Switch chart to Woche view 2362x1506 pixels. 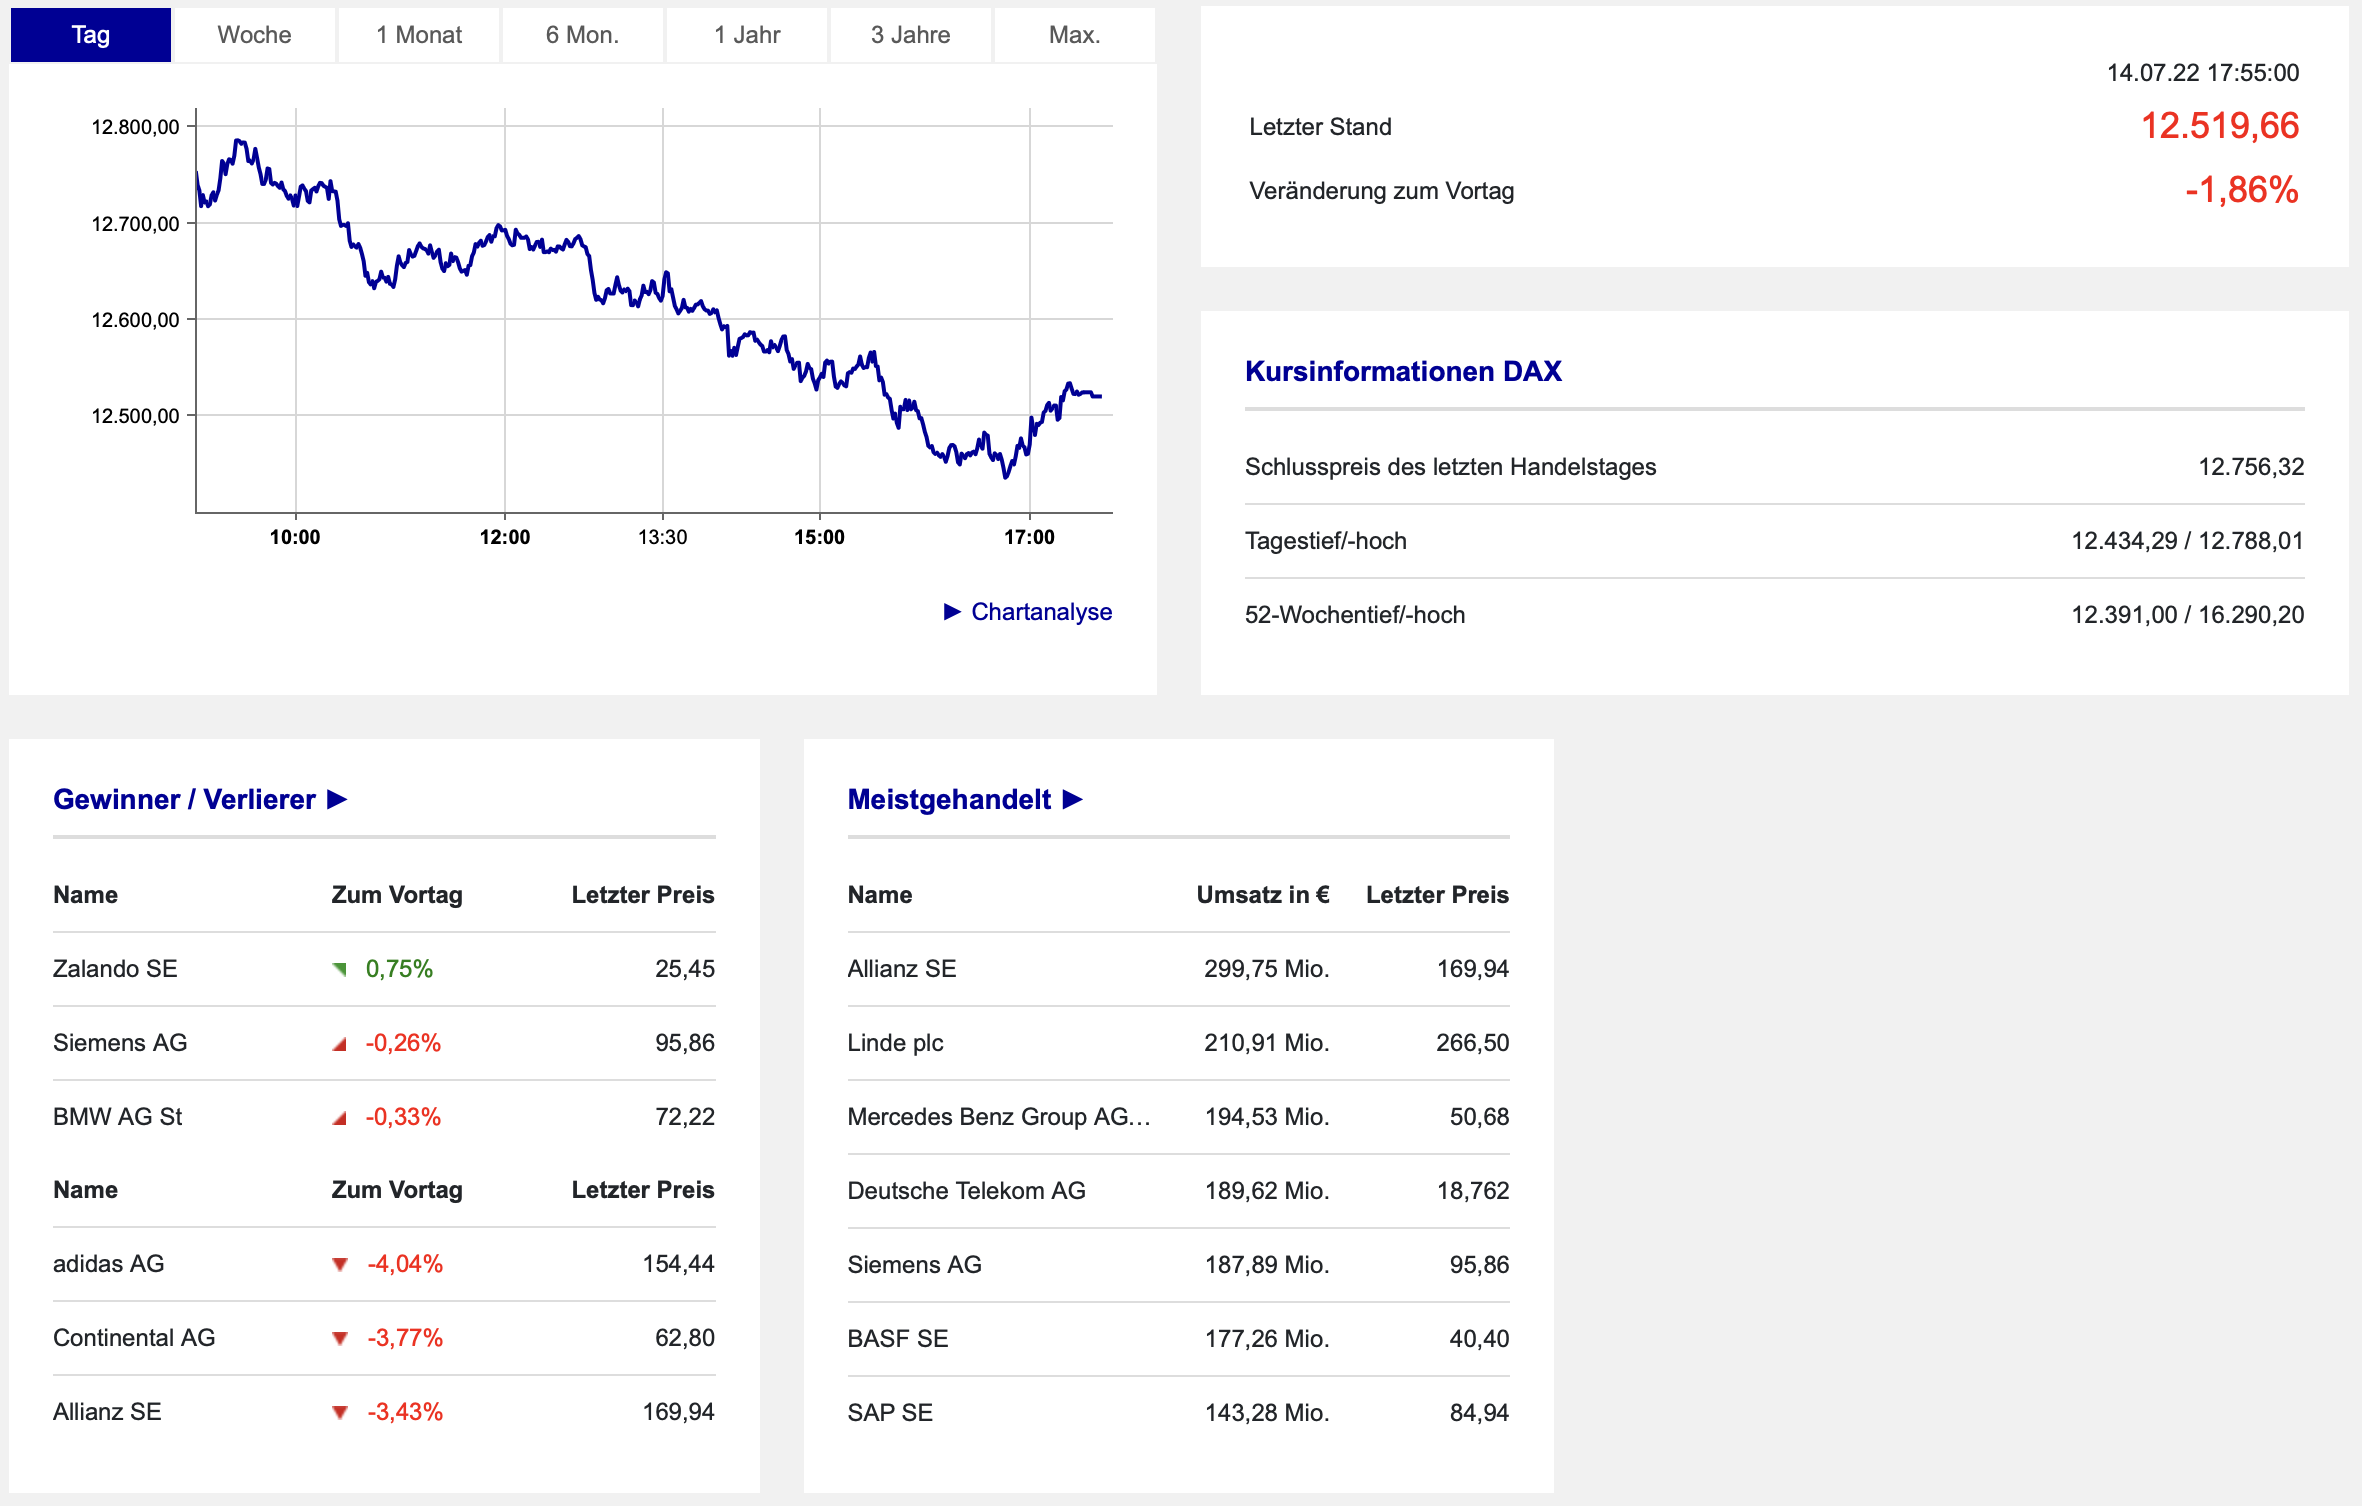click(255, 35)
